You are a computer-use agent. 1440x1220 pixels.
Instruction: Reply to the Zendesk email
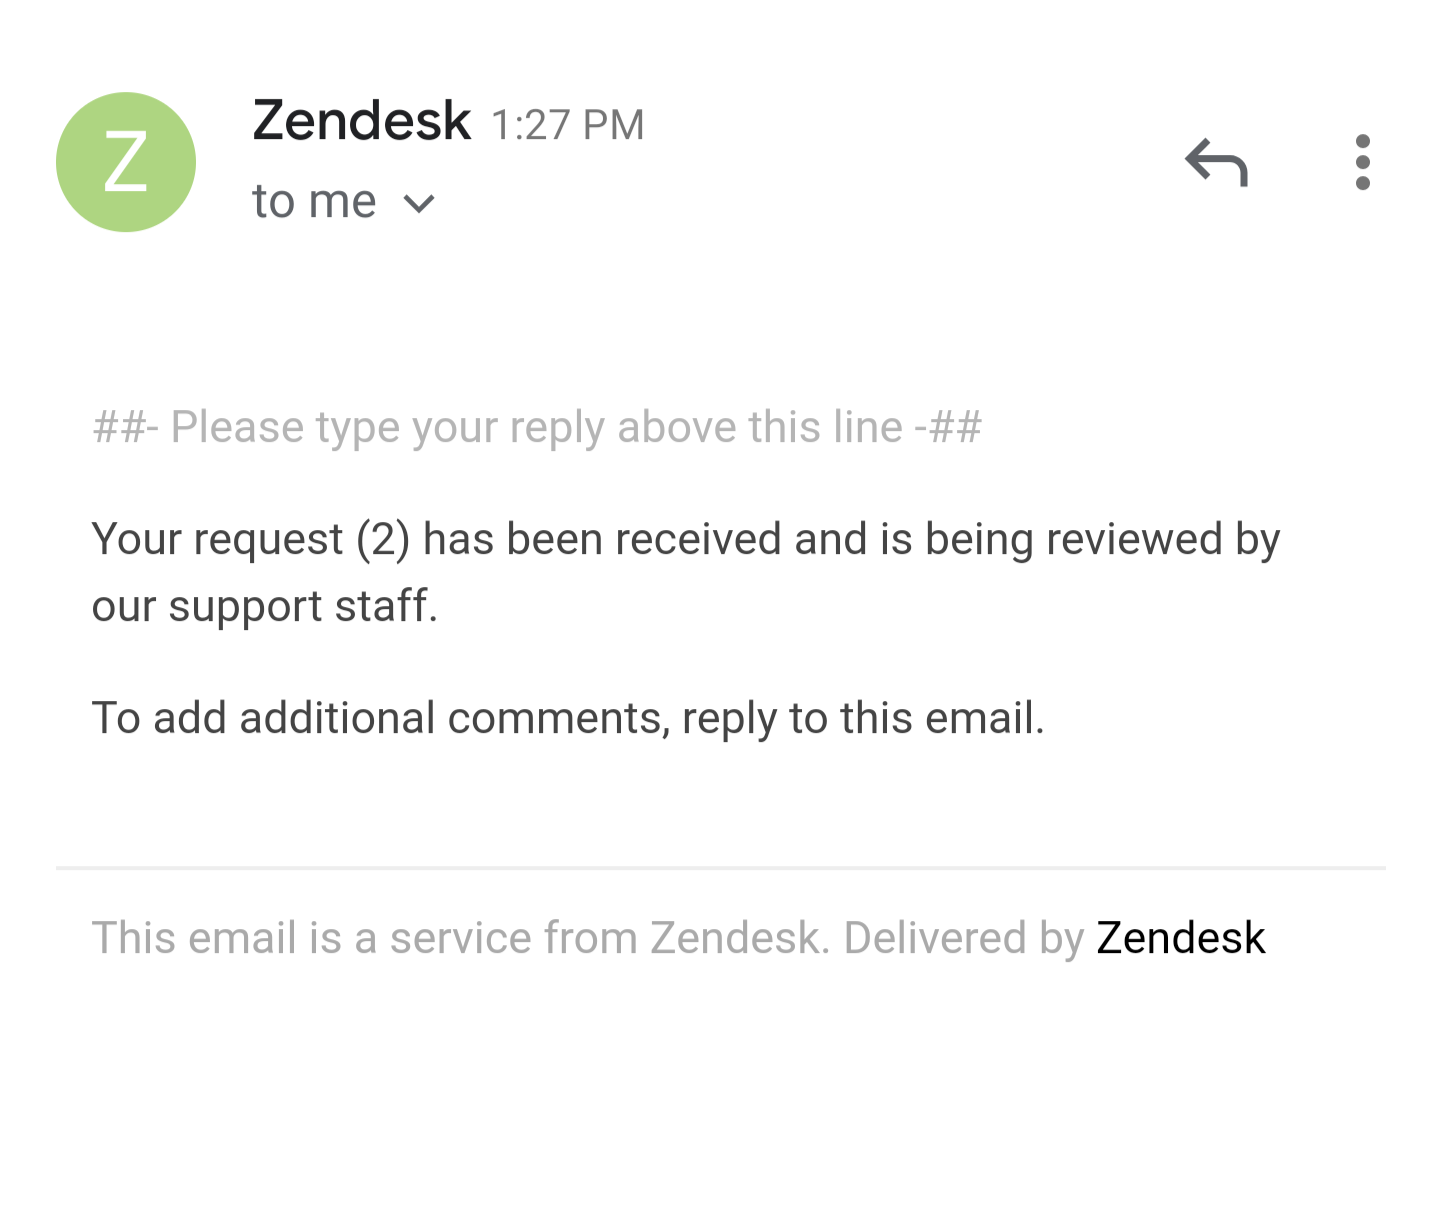[x=1216, y=163]
